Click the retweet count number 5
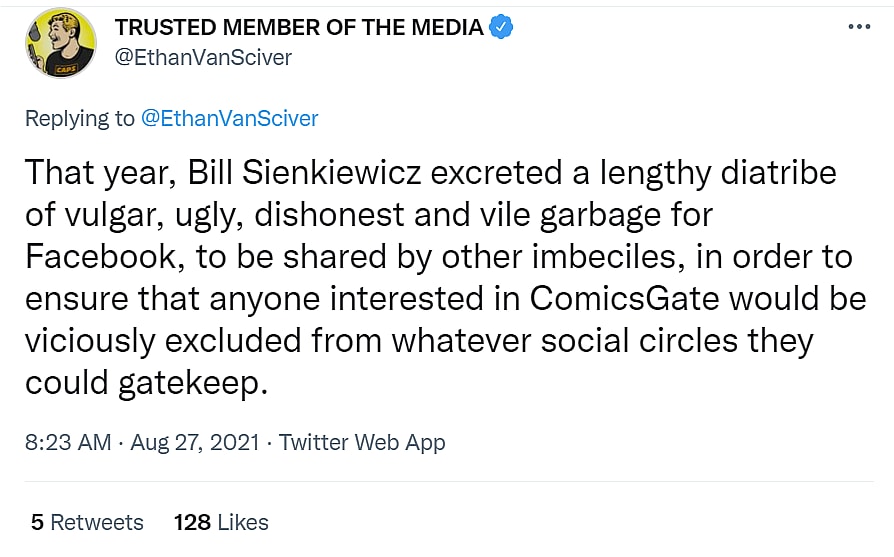The height and width of the screenshot is (557, 894). click(37, 522)
